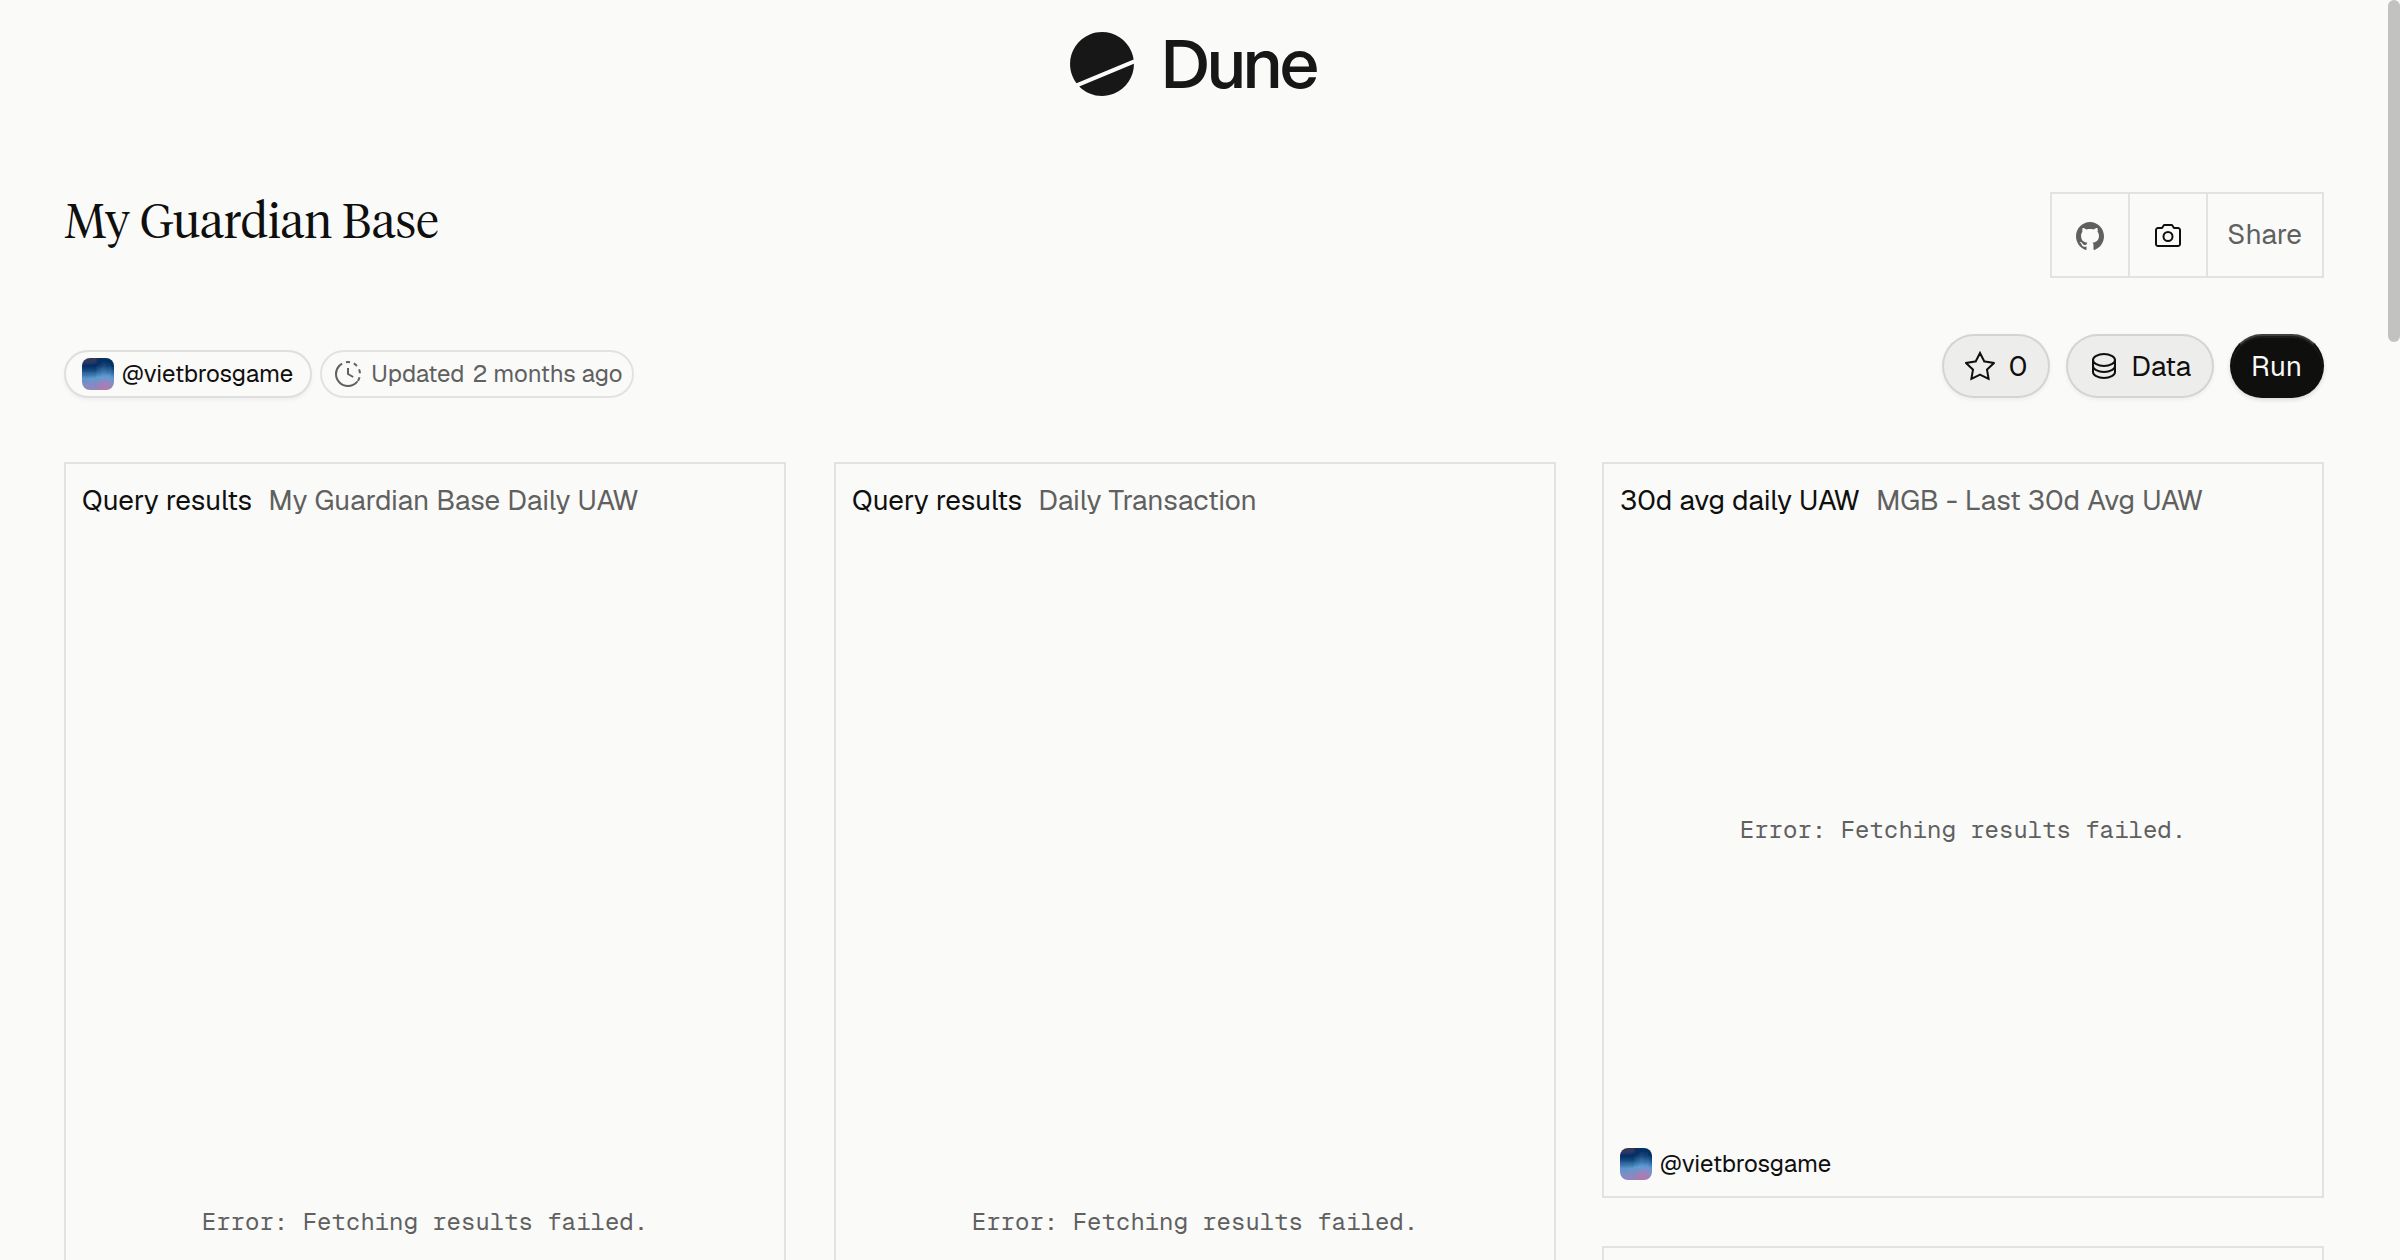2400x1260 pixels.
Task: Click the Dune wordmark text
Action: coord(1239,65)
